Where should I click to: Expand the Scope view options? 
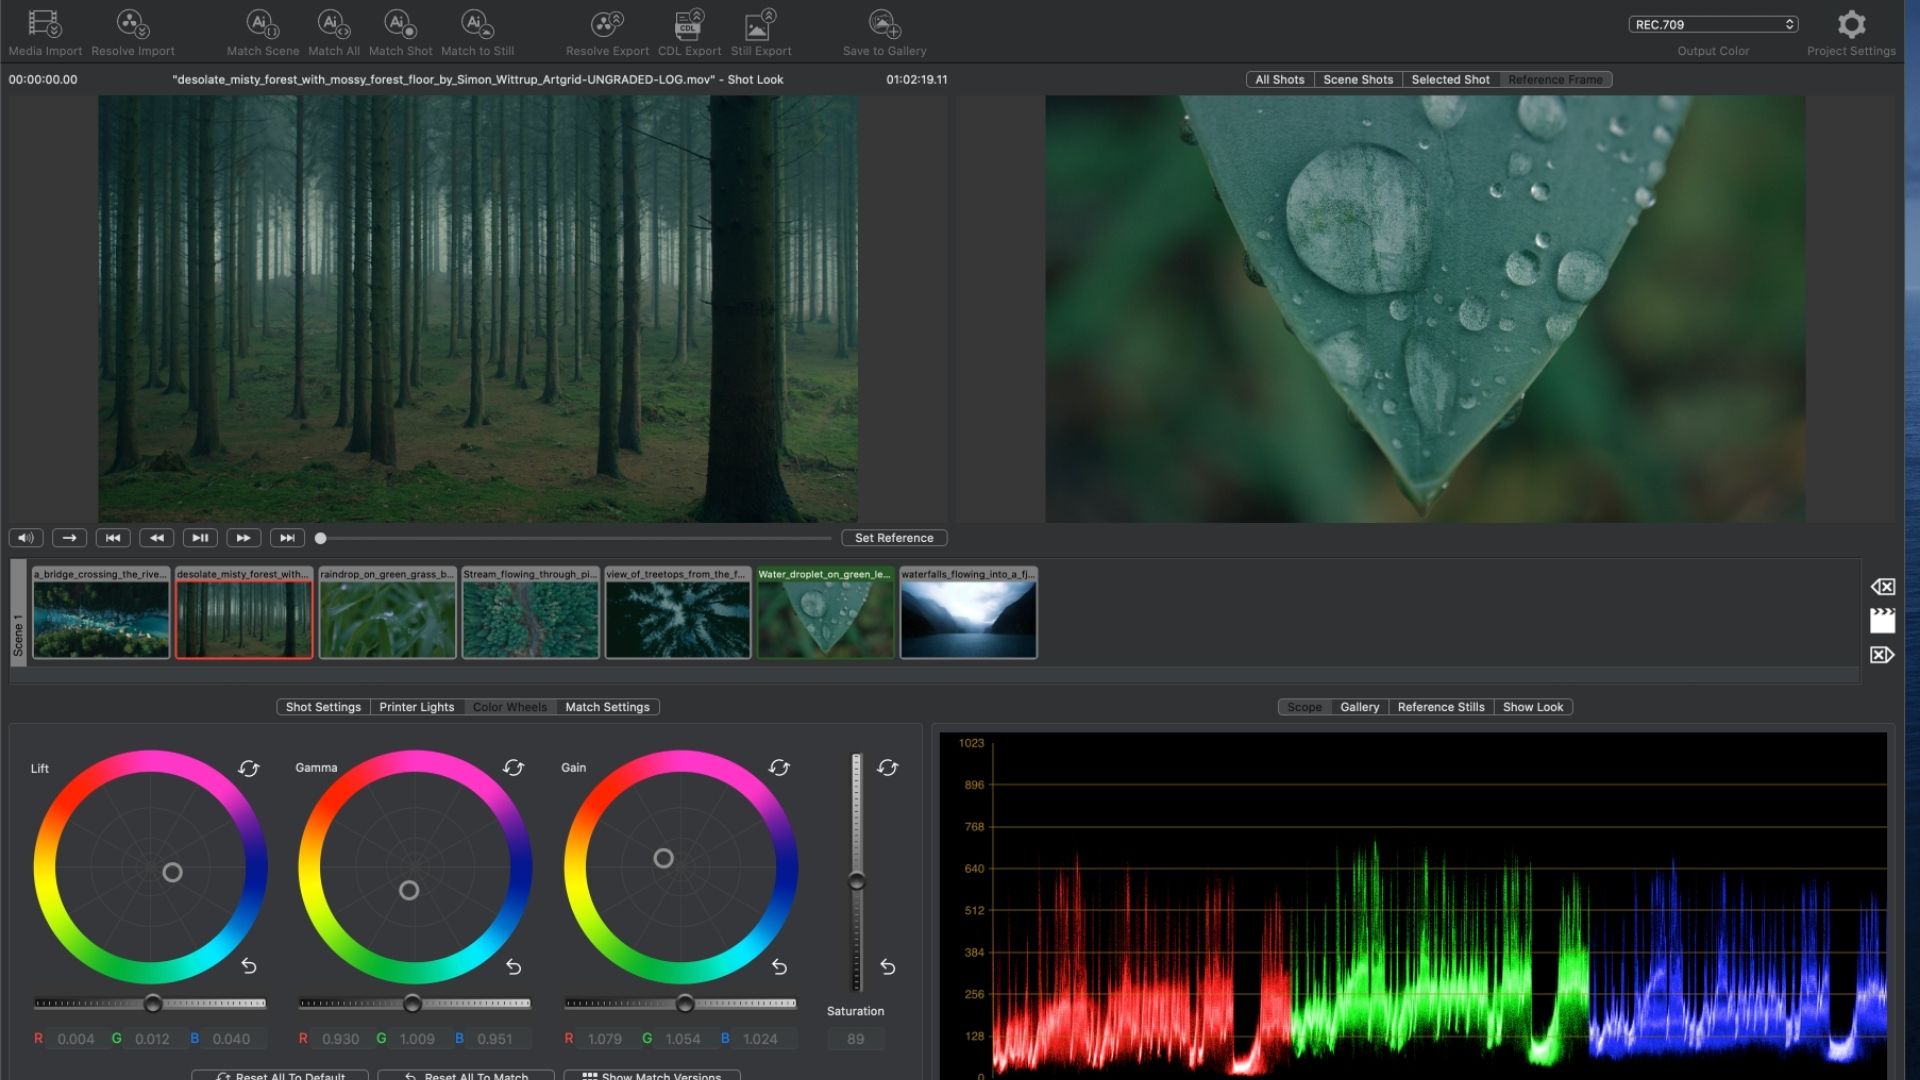(x=1305, y=707)
